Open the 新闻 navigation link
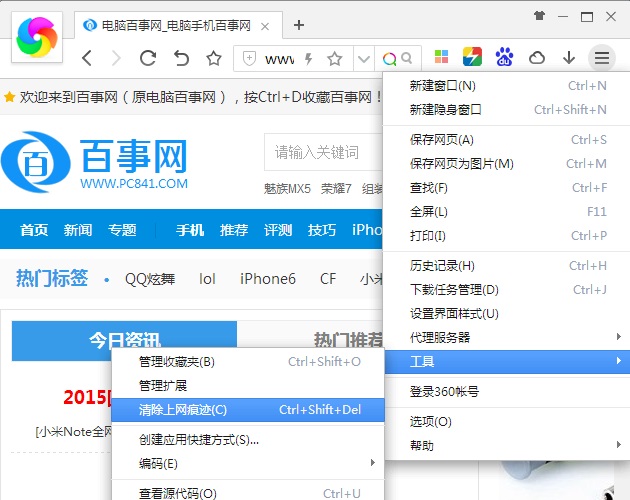This screenshot has width=630, height=500. (78, 230)
